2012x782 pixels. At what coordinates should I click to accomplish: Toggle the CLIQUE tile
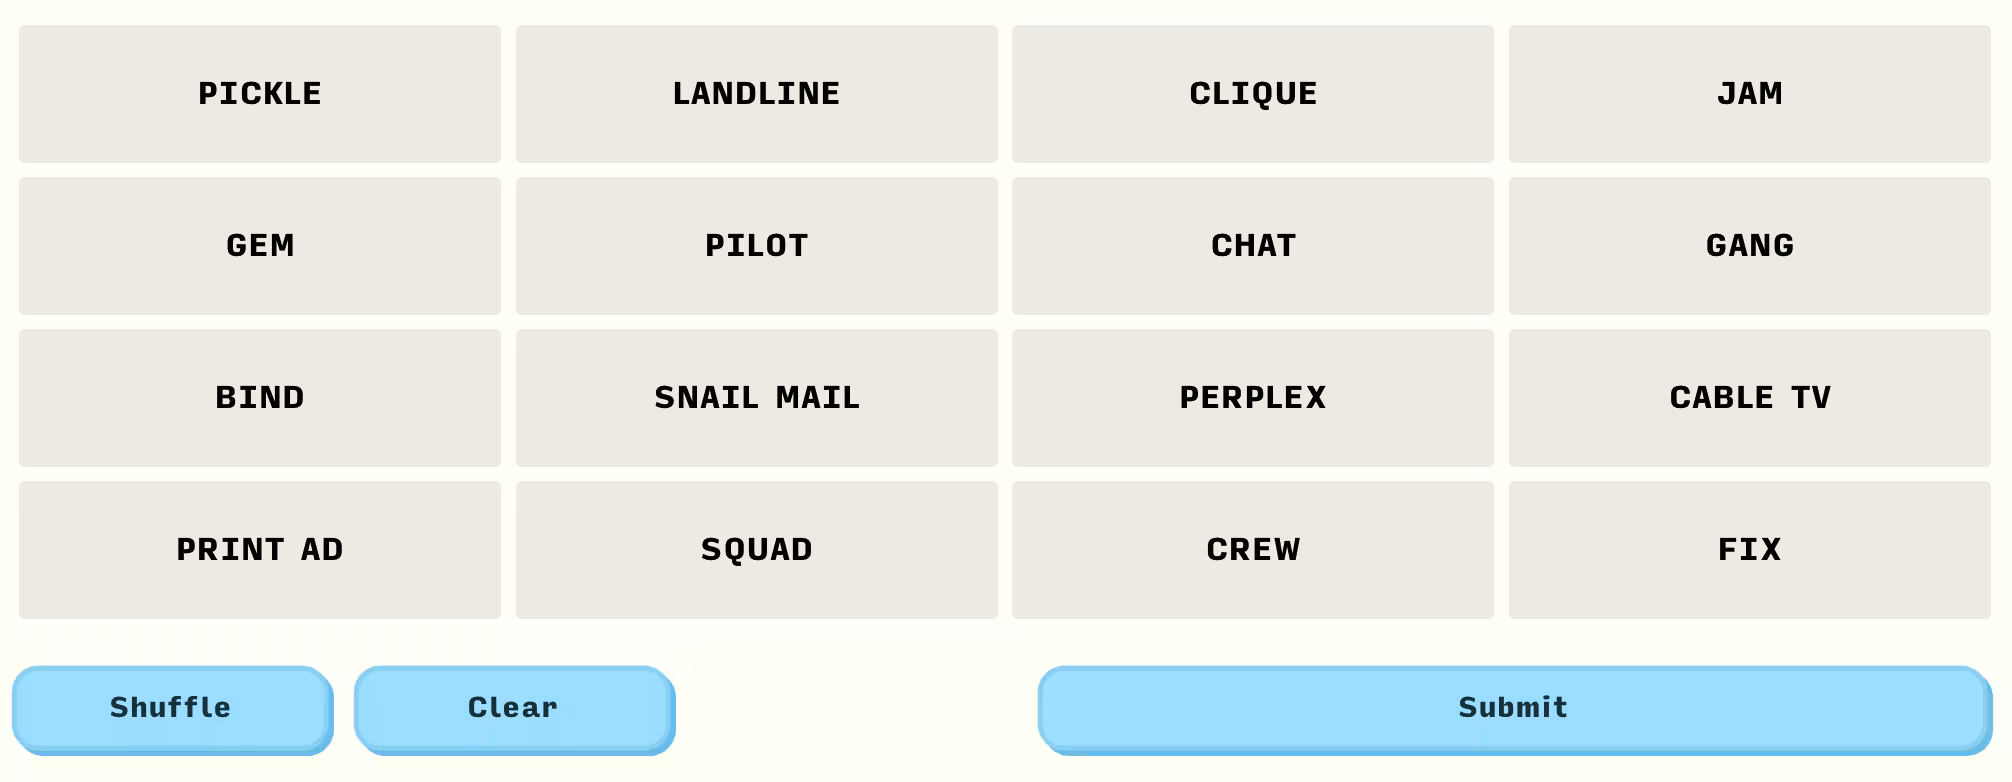(1252, 94)
